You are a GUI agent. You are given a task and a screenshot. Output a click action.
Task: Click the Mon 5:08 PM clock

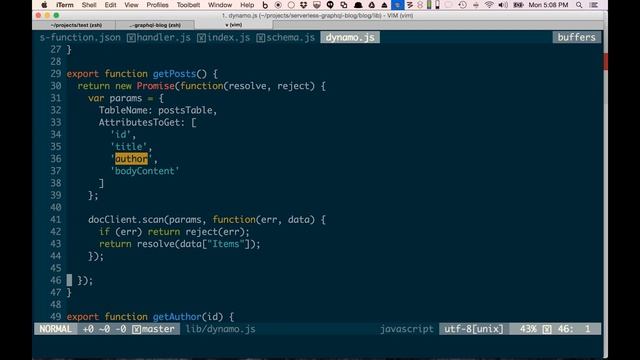[548, 5]
